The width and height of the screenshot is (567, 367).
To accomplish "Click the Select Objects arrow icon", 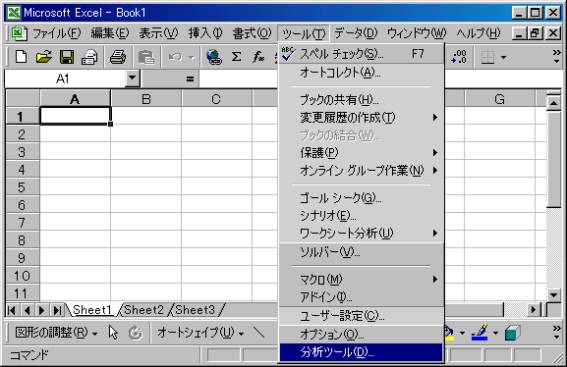I will point(113,333).
